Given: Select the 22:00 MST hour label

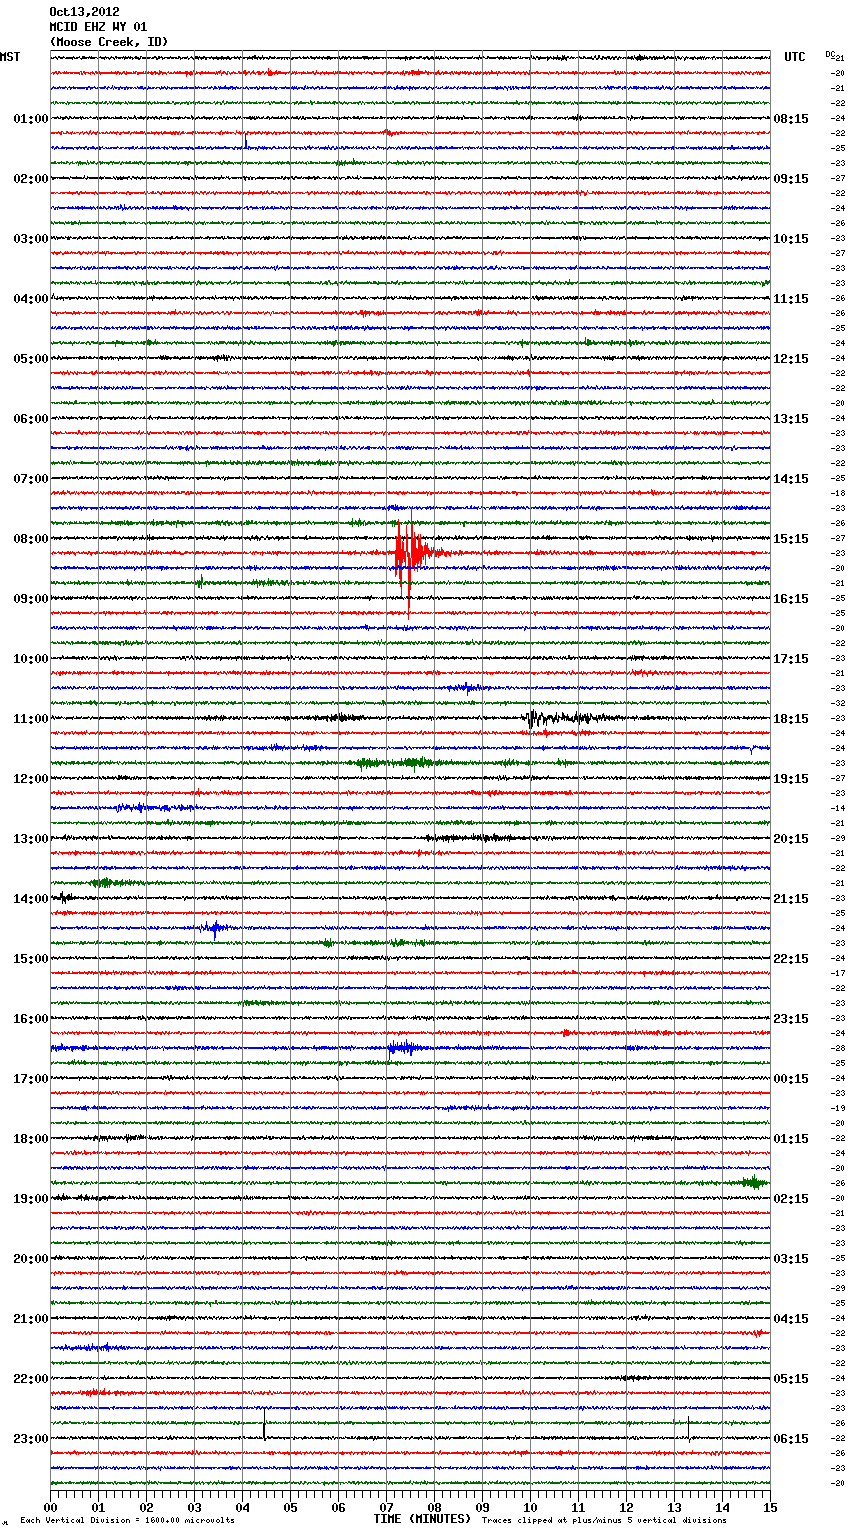Looking at the screenshot, I should [x=30, y=1379].
